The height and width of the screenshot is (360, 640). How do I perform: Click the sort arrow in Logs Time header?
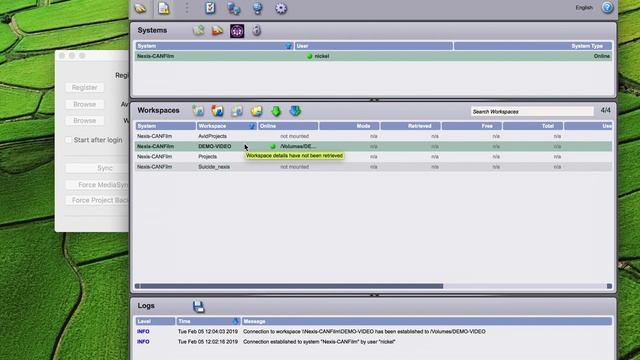(x=236, y=322)
